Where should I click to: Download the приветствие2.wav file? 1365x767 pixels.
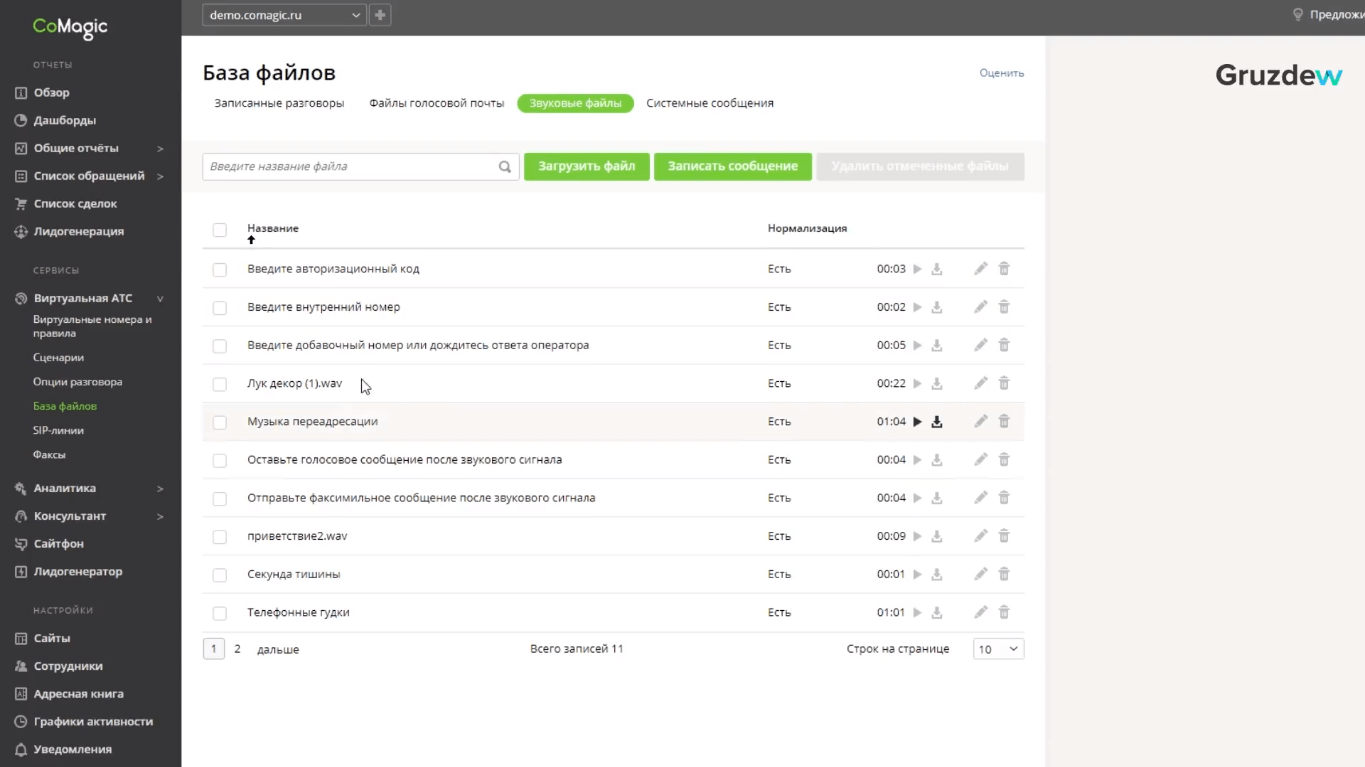937,537
